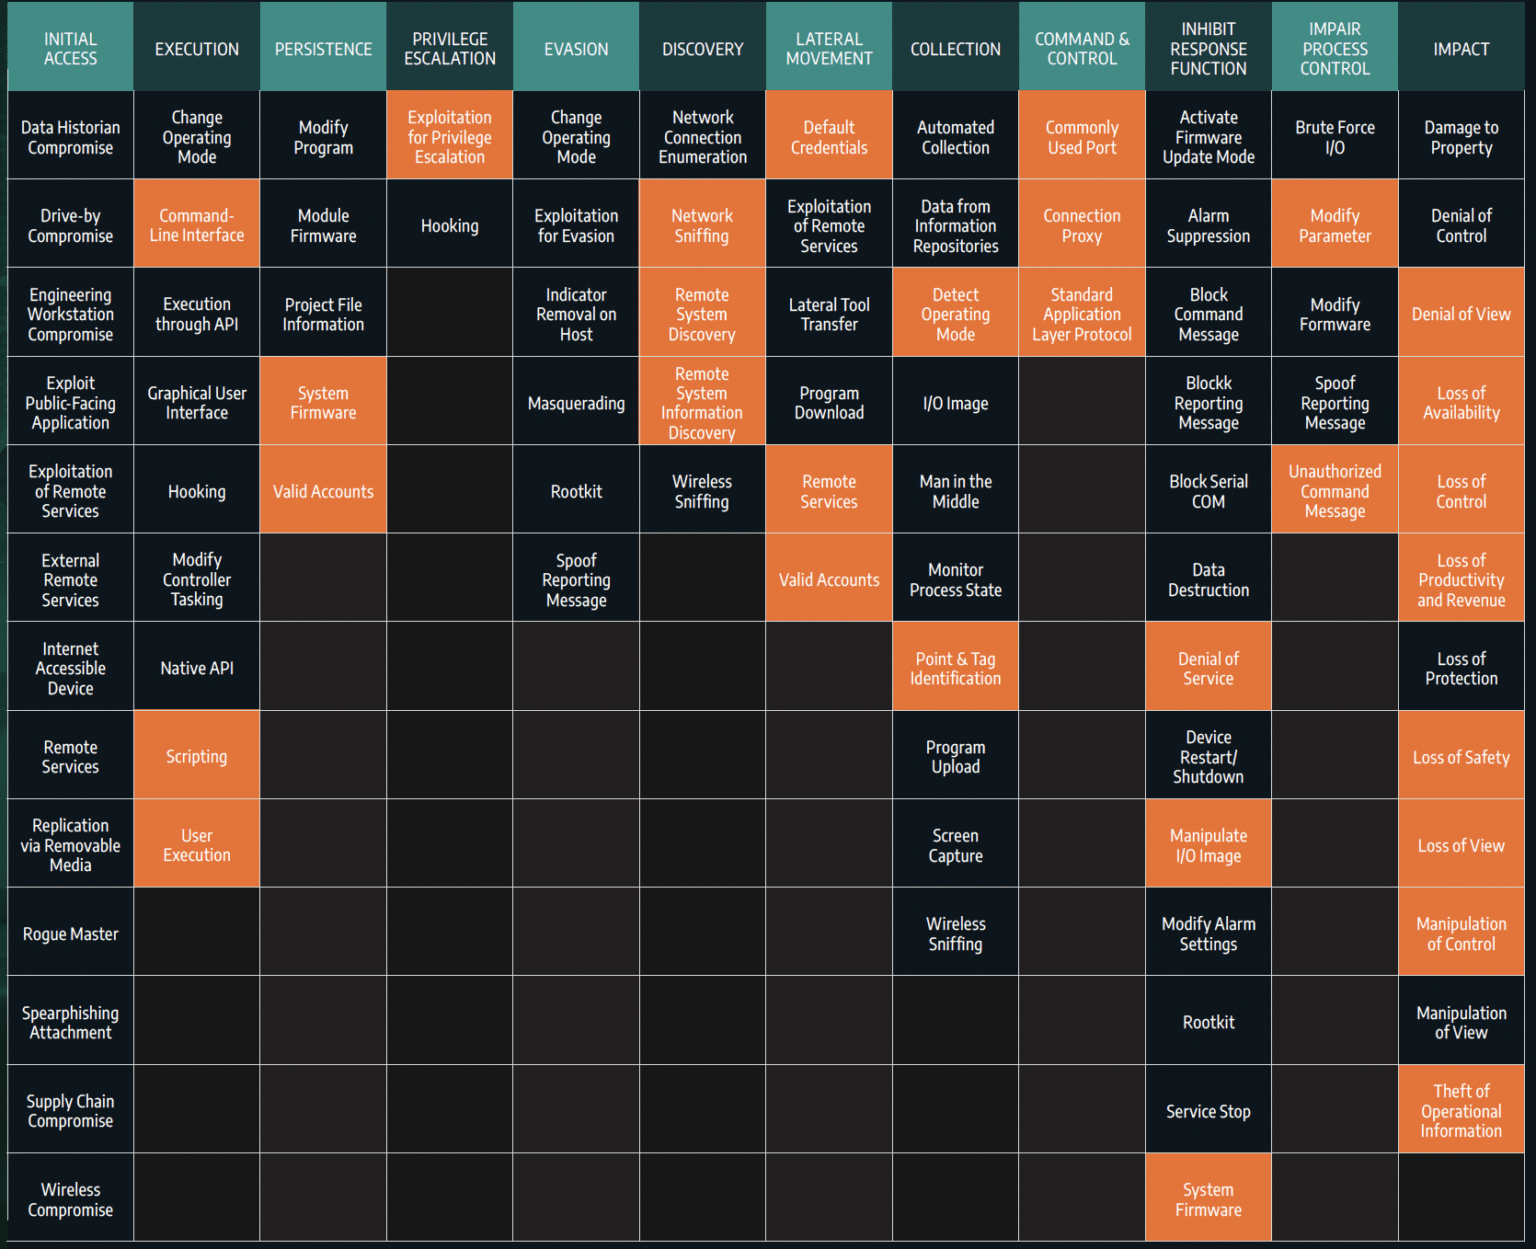Click the Data Destruction cell

(x=1208, y=578)
